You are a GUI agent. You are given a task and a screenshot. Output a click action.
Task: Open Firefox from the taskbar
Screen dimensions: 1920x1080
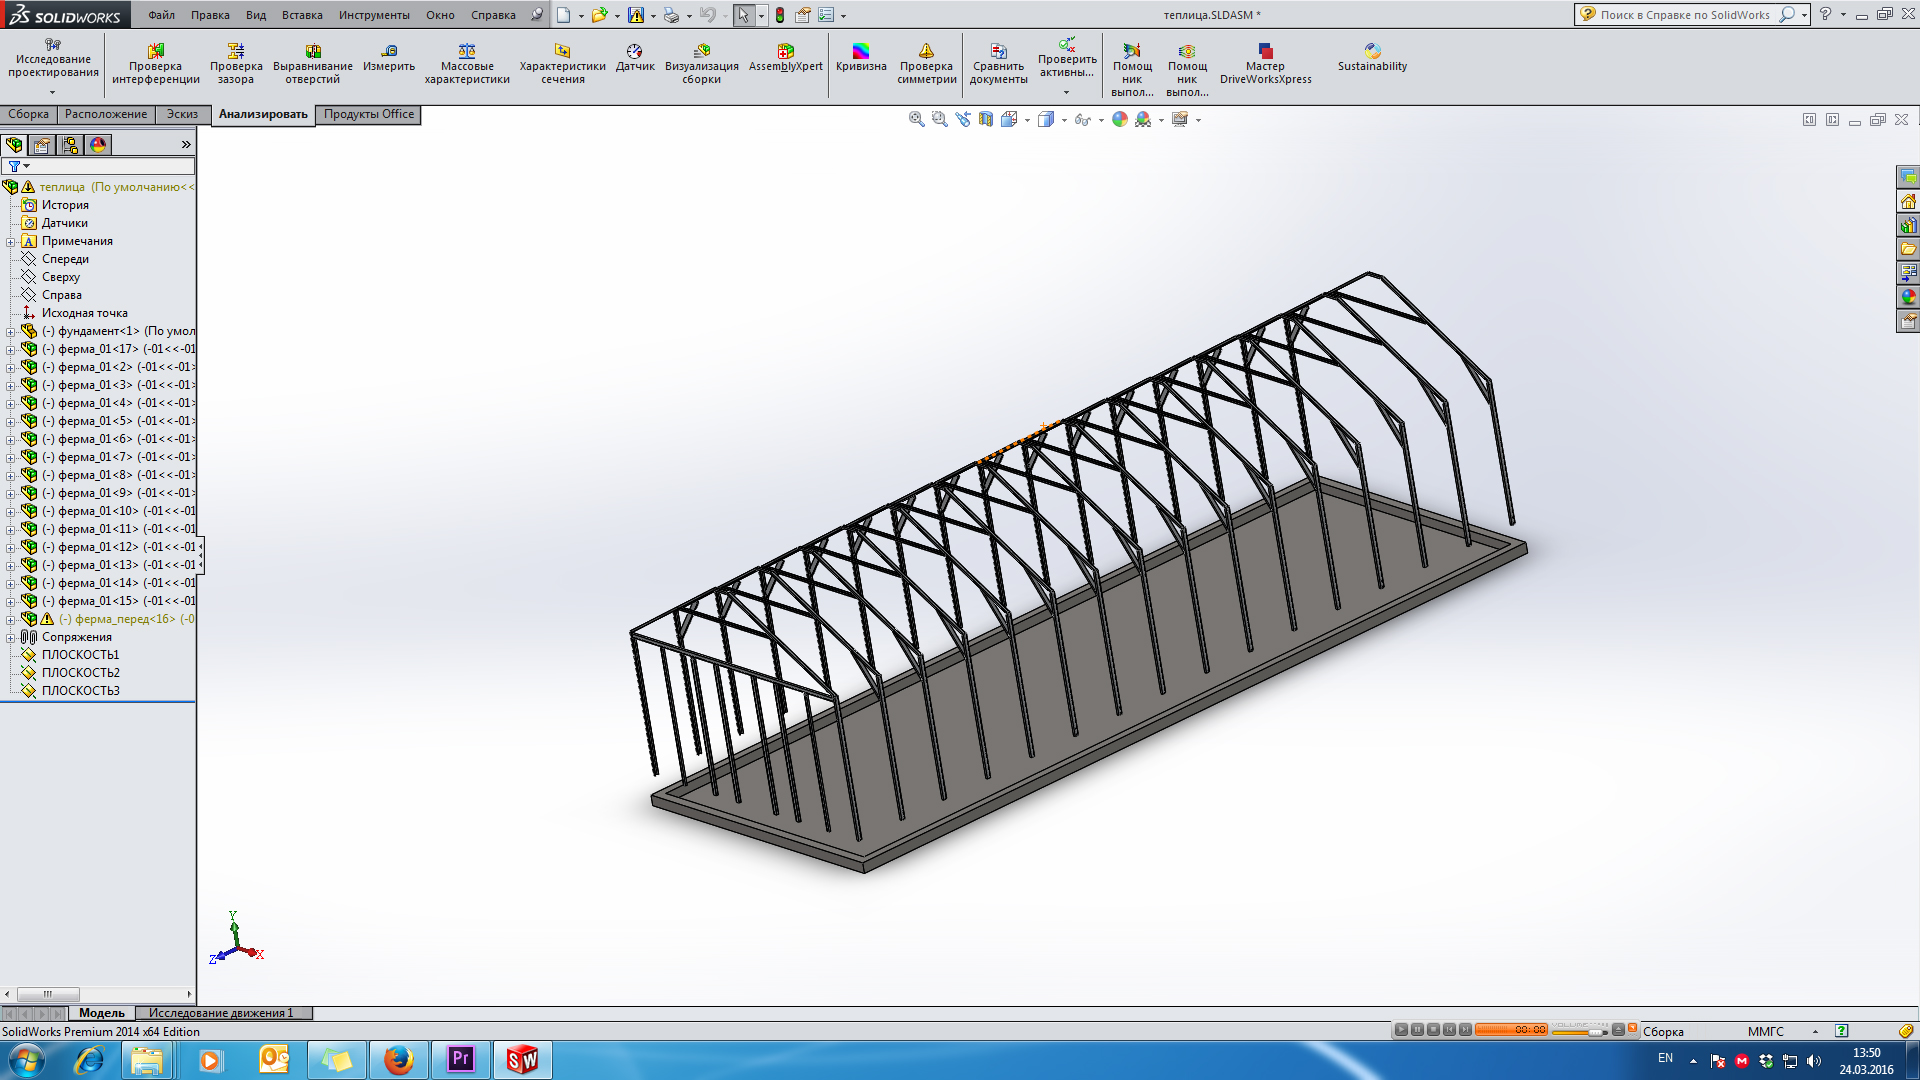[x=398, y=1060]
